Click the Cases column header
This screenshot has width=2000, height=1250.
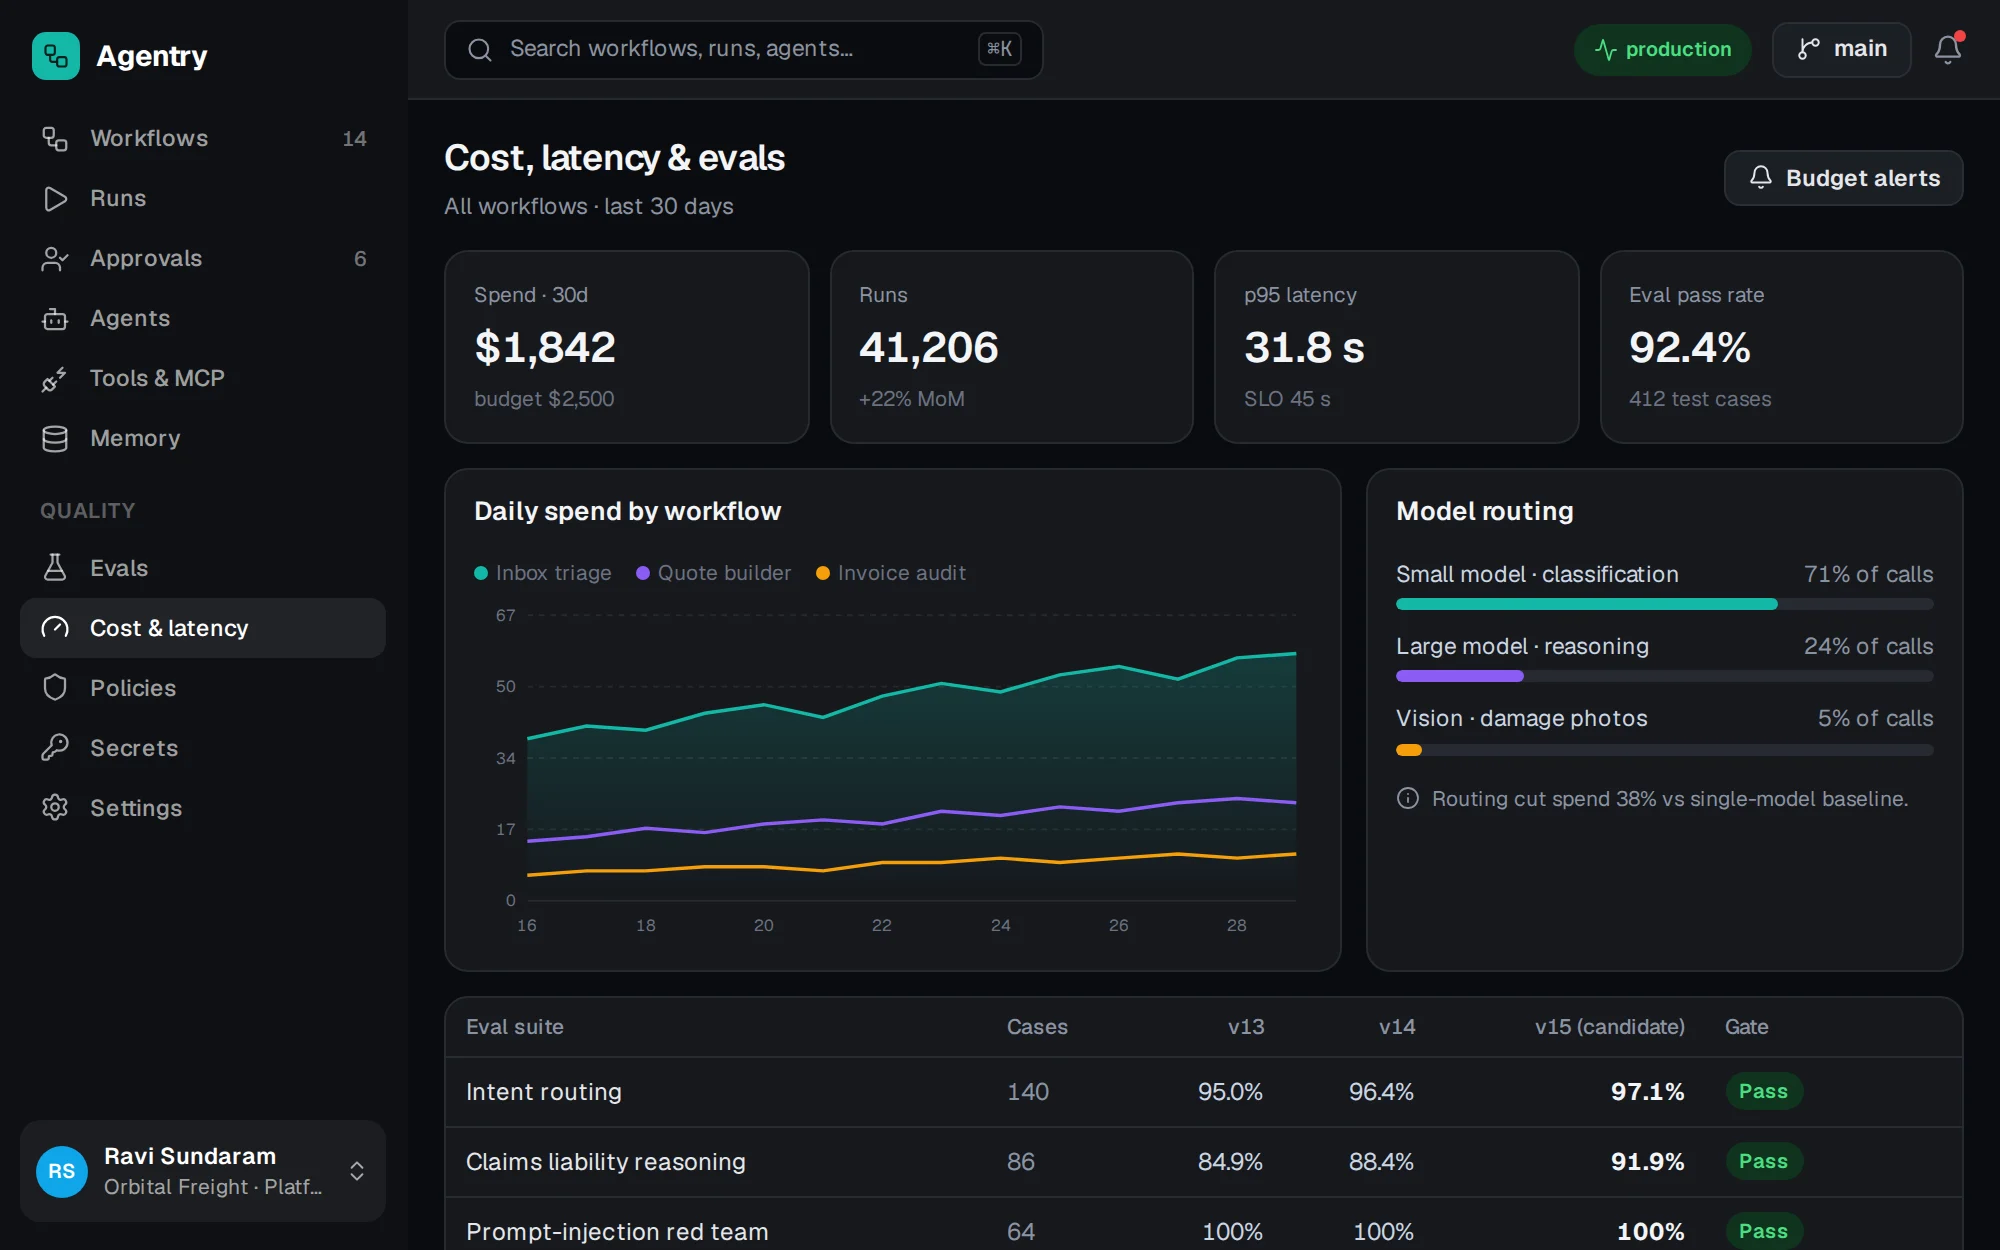point(1037,1027)
